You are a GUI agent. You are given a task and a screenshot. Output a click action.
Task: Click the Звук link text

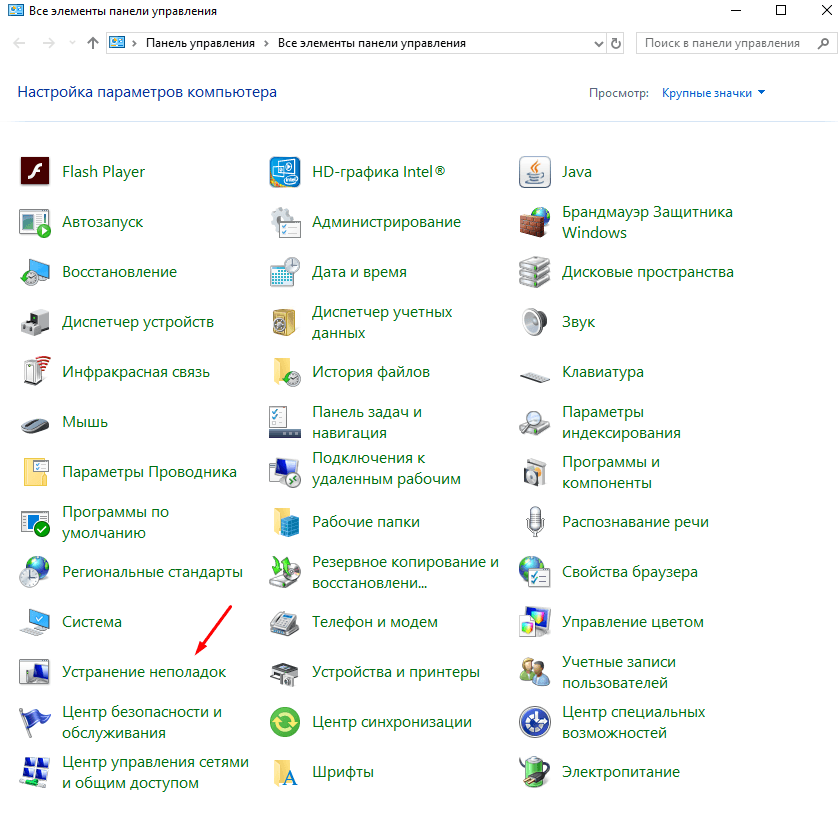pyautogui.click(x=578, y=322)
